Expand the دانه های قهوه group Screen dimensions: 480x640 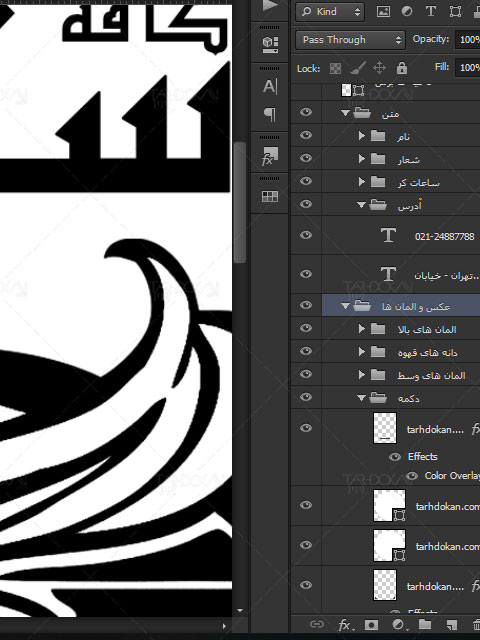362,351
